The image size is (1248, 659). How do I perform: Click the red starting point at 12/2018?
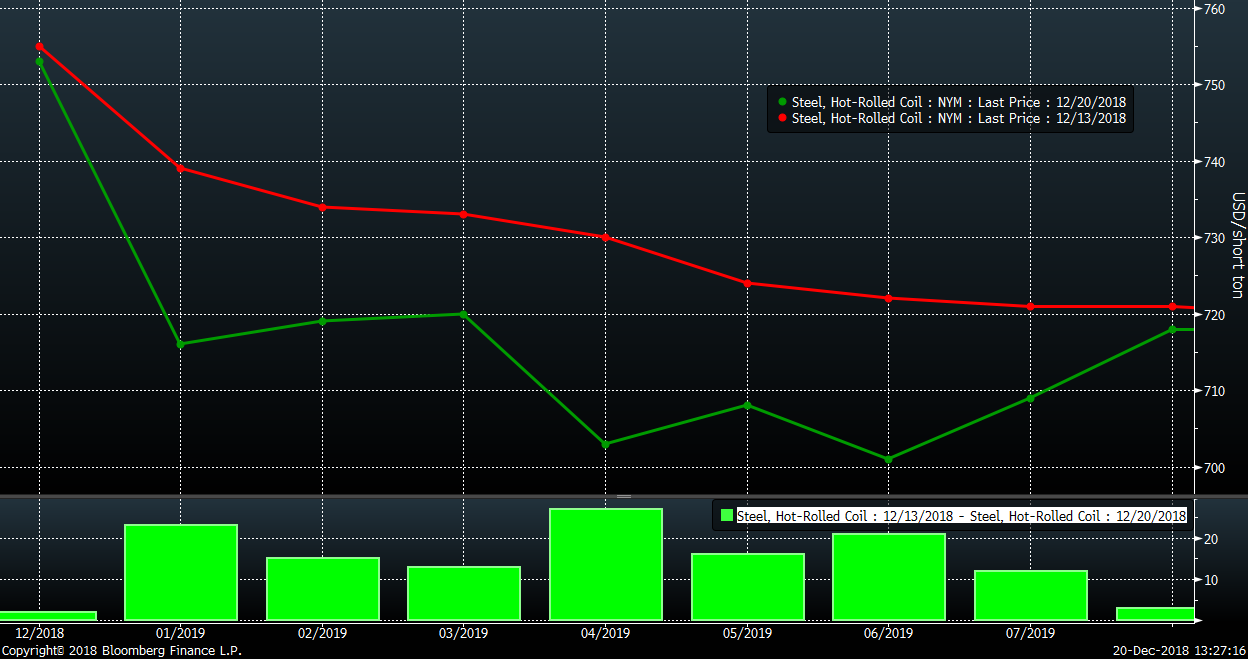click(39, 47)
